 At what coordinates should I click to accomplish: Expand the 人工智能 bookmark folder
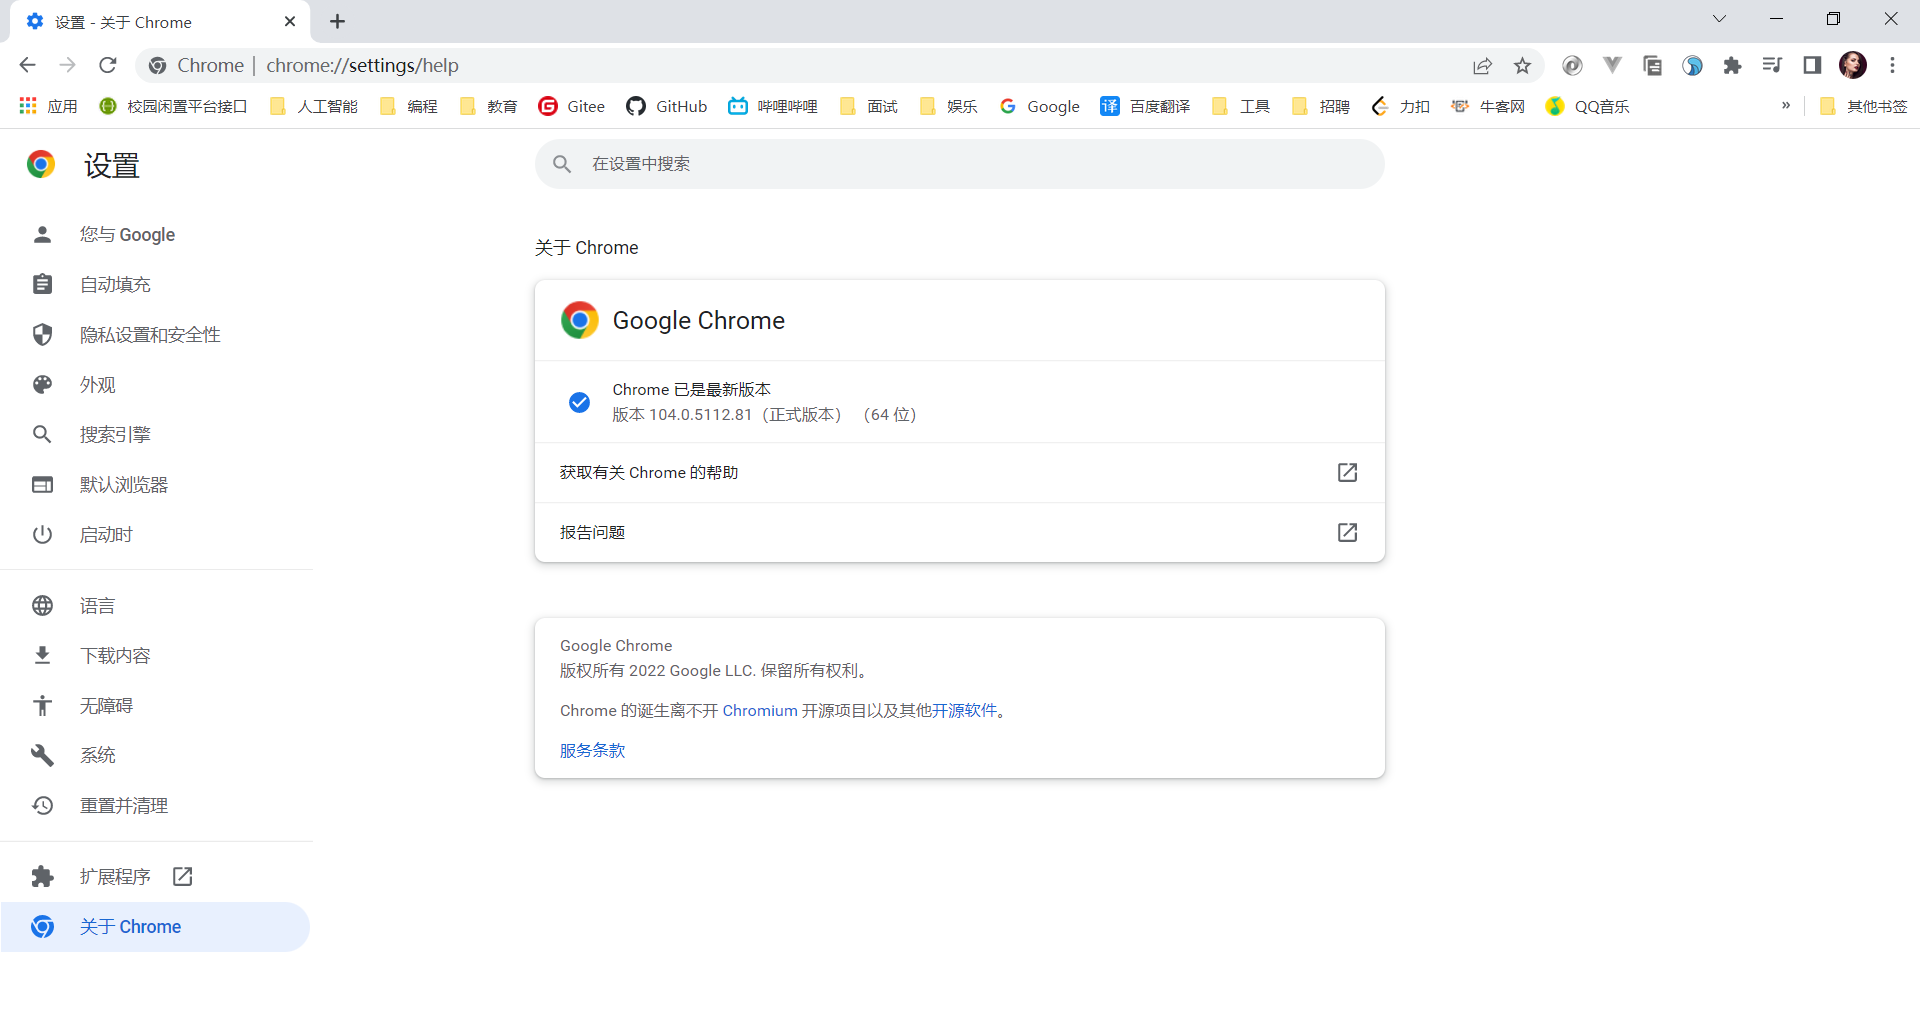click(313, 106)
